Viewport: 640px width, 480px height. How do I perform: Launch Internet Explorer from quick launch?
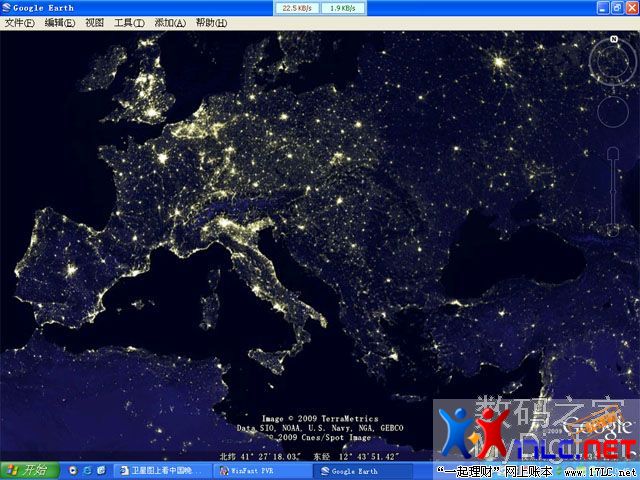coord(87,471)
